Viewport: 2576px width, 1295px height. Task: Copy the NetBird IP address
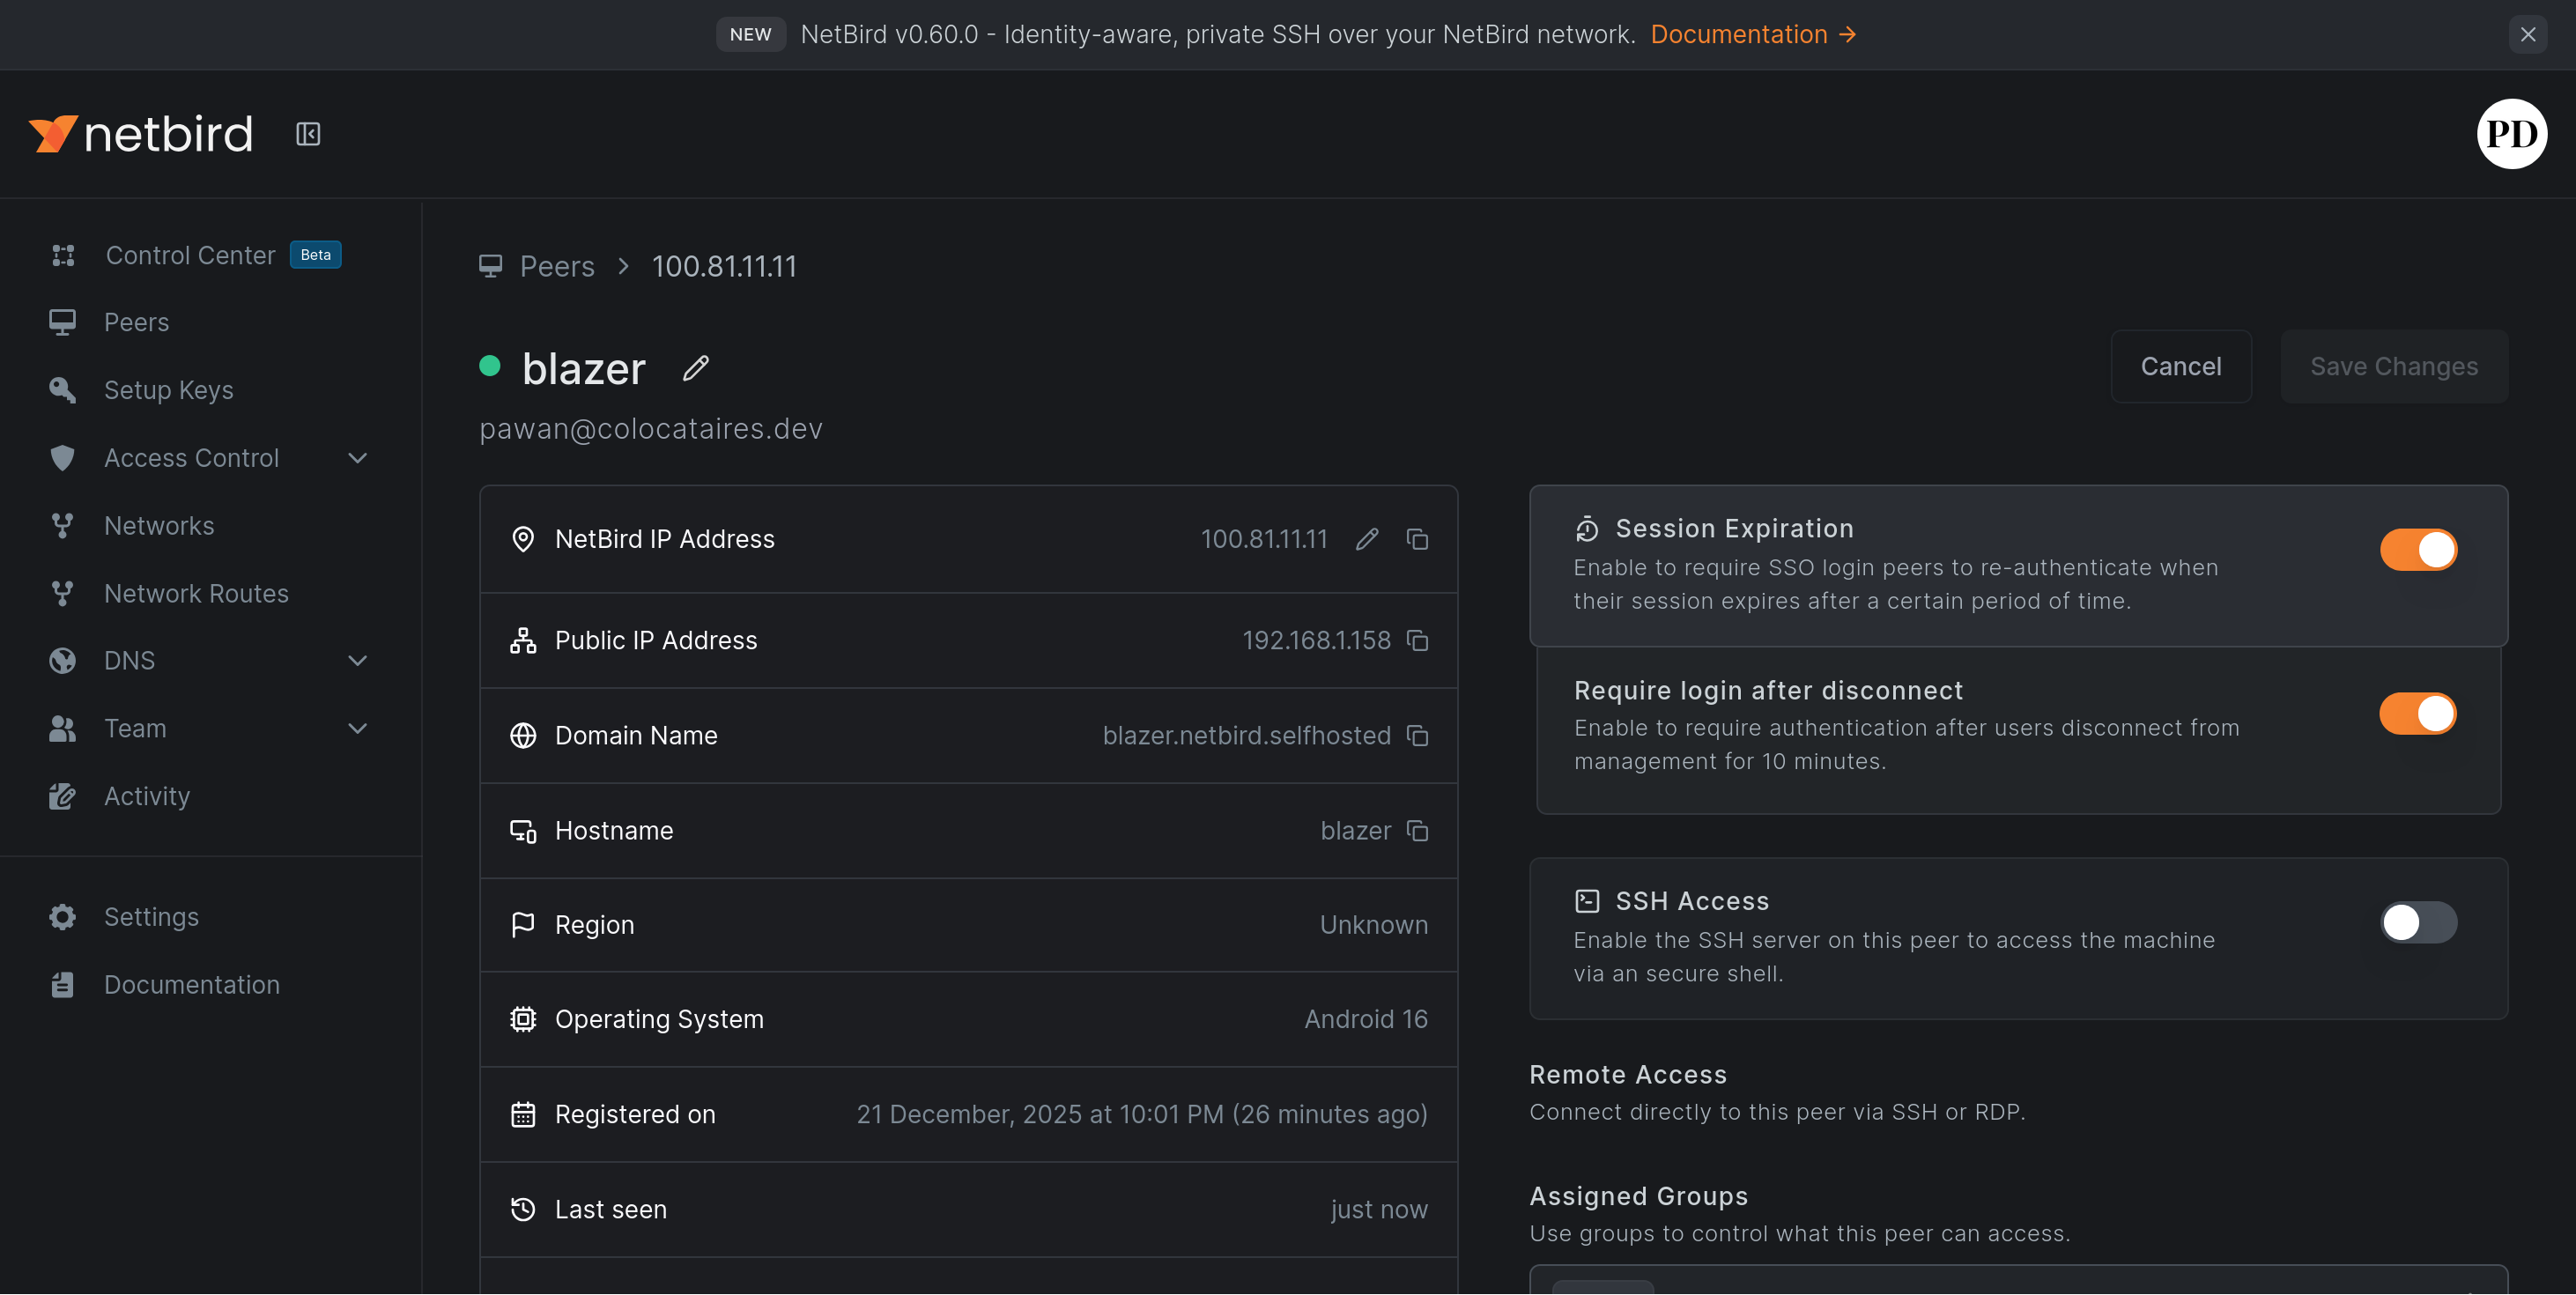tap(1417, 539)
